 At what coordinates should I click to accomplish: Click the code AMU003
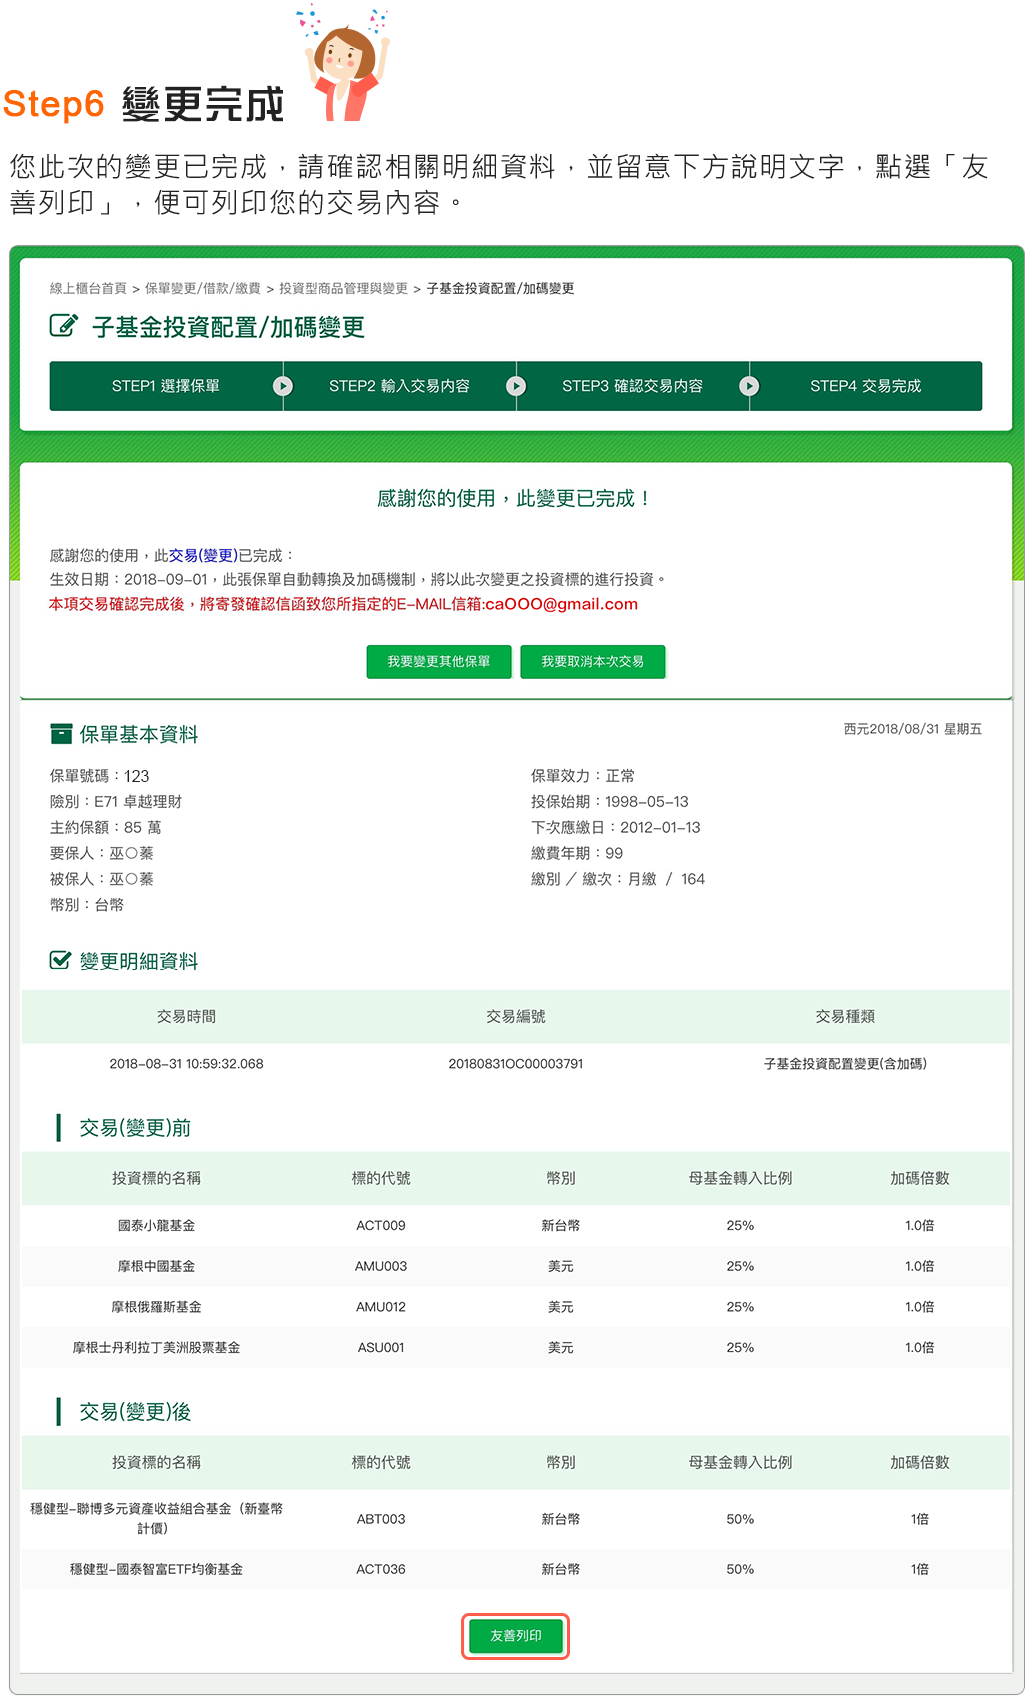tap(381, 1266)
